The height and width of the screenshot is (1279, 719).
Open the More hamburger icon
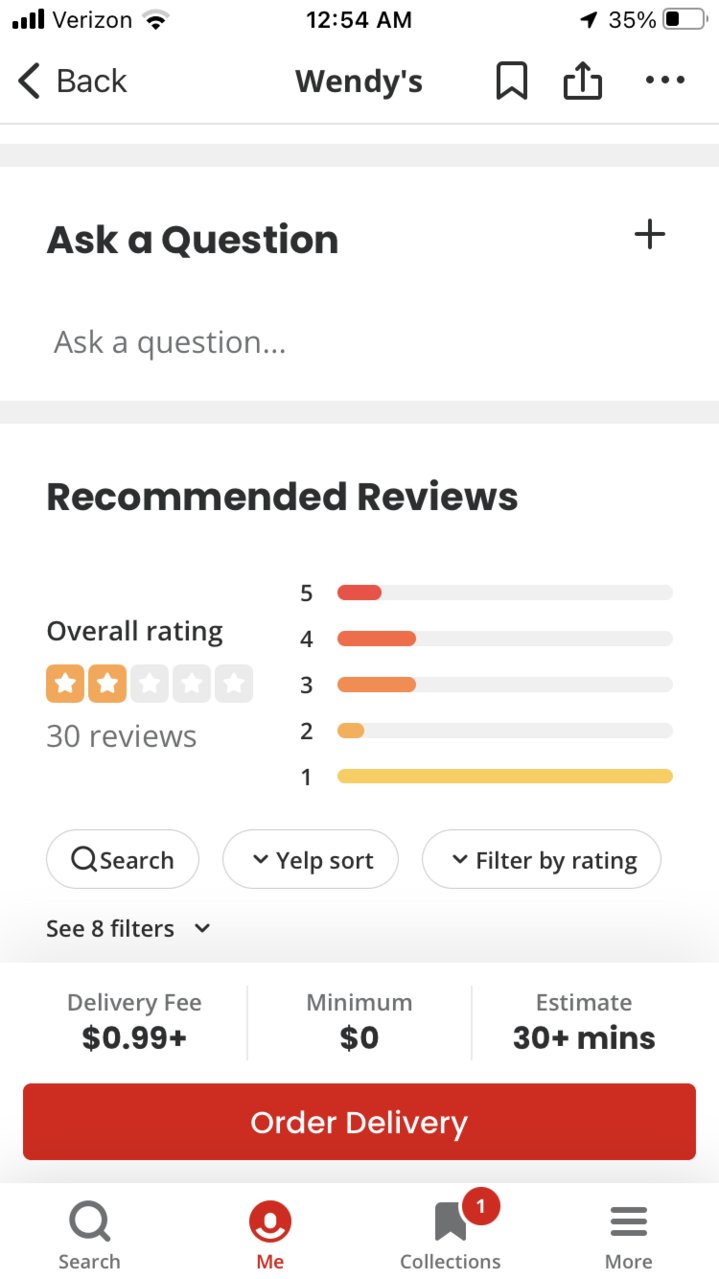(x=629, y=1221)
